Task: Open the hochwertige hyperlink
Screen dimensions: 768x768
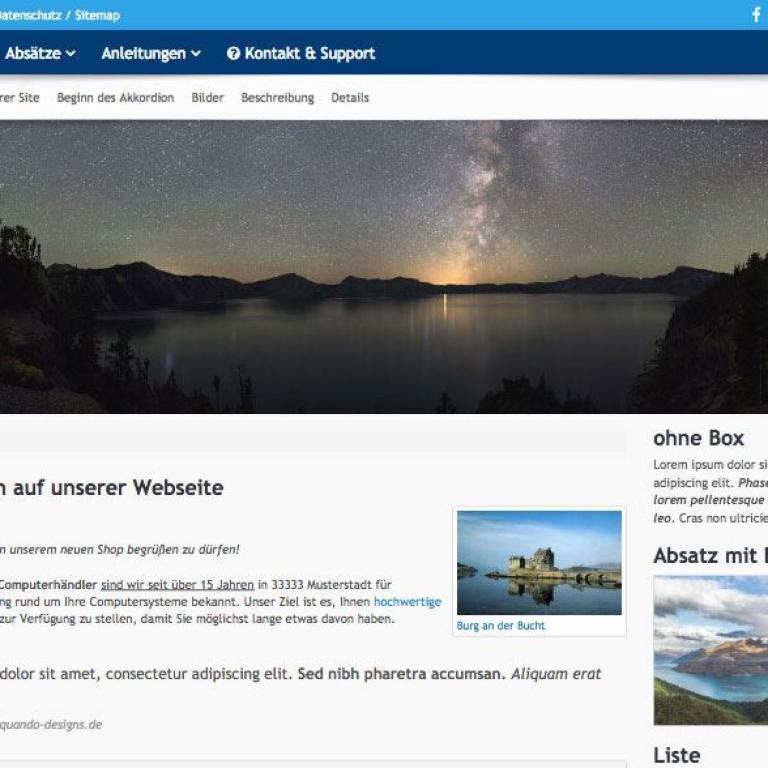Action: 408,601
